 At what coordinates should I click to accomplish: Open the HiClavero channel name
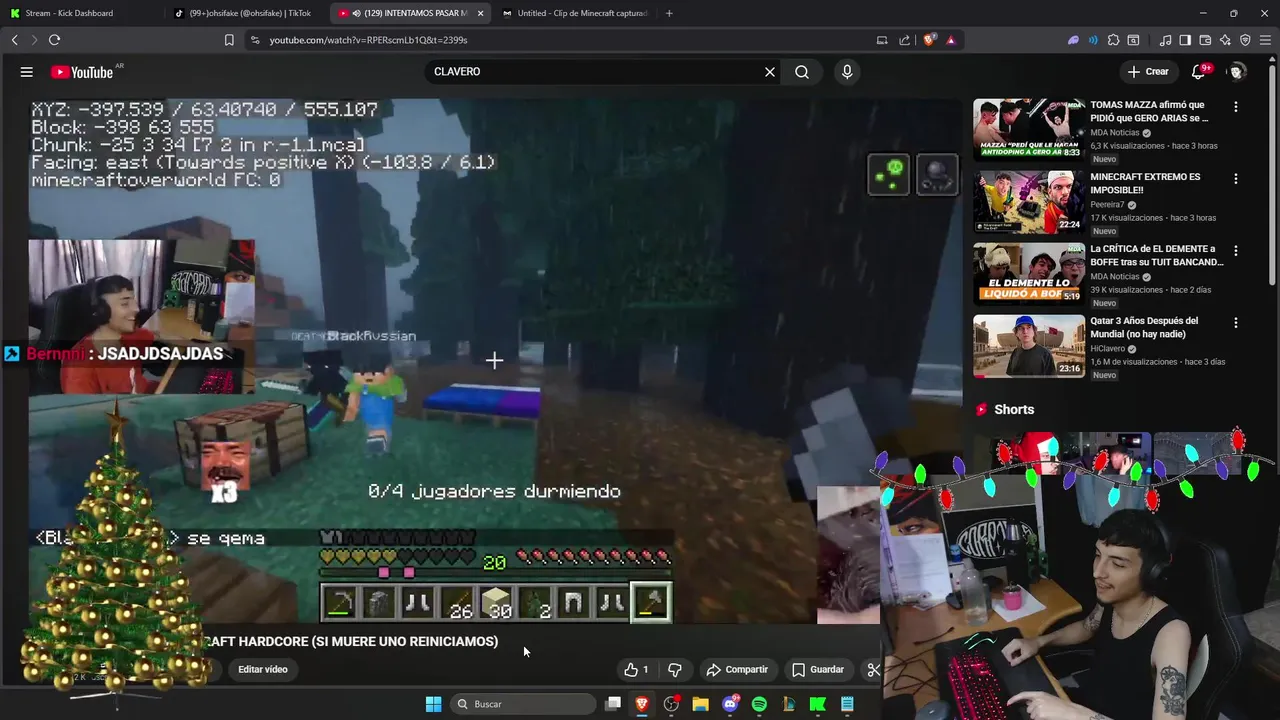coord(1107,349)
